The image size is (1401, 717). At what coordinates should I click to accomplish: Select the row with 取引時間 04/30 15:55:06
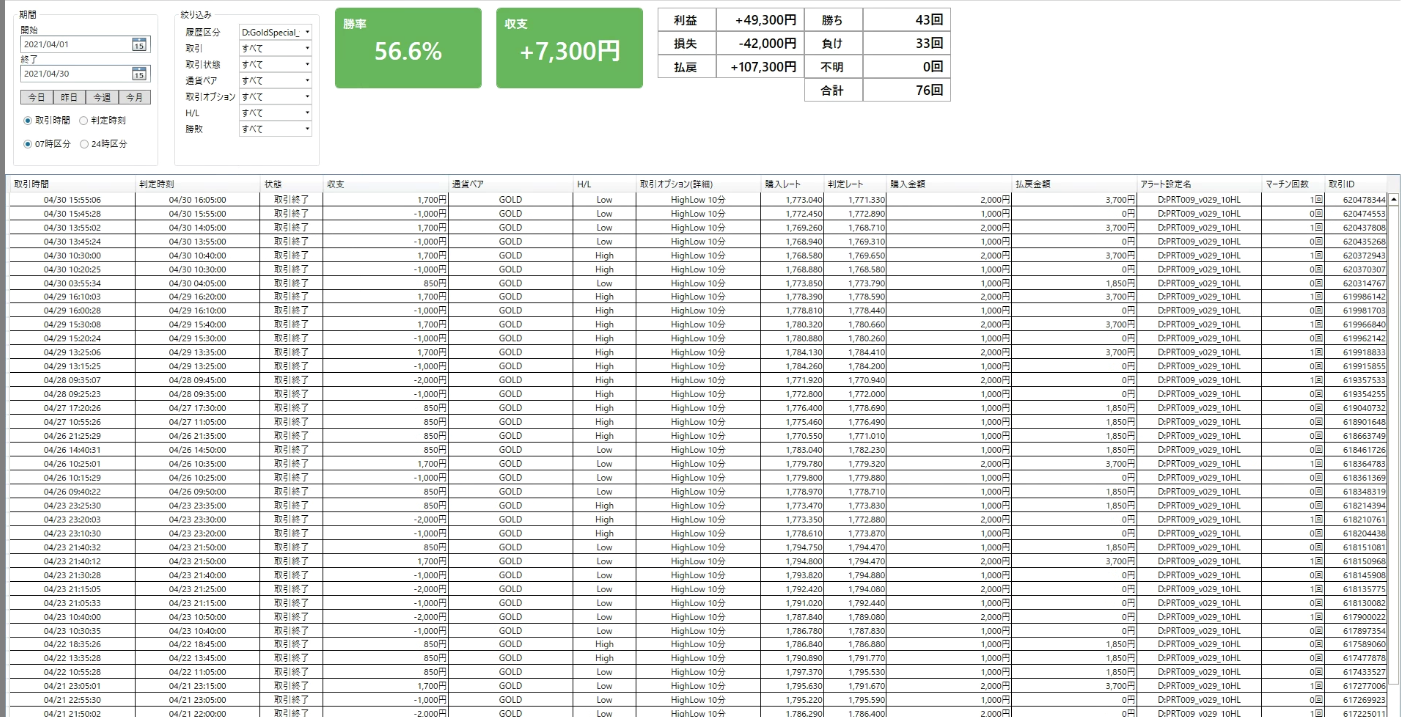(x=699, y=199)
